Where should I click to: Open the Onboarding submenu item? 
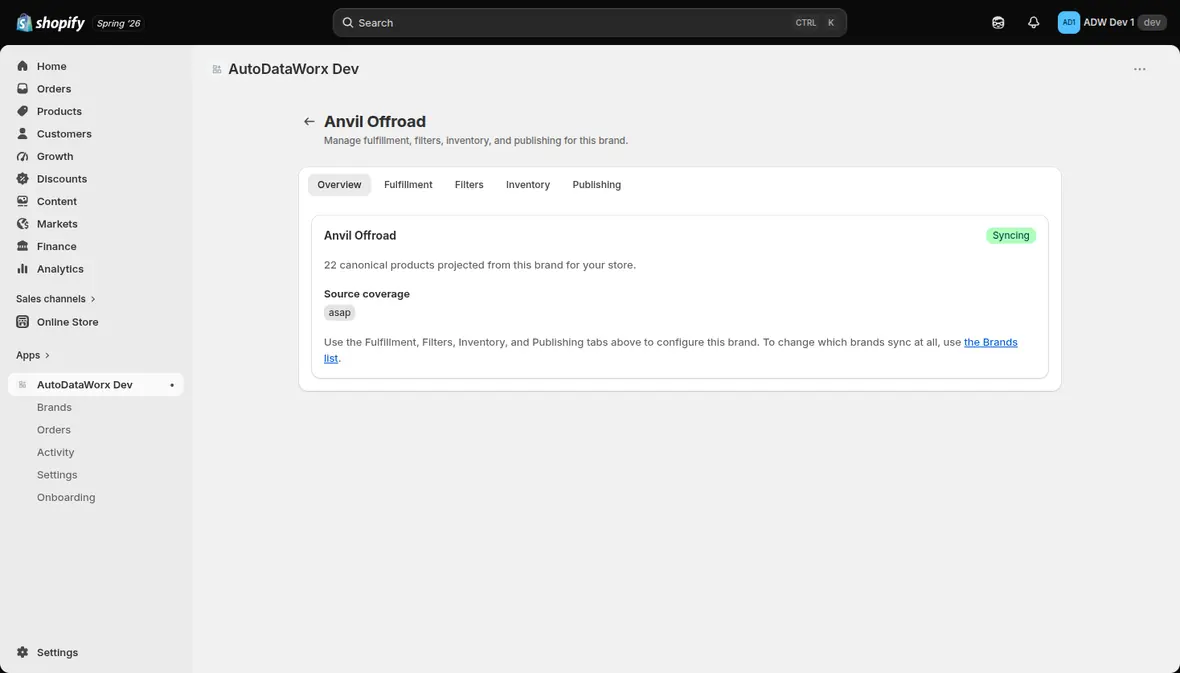pyautogui.click(x=66, y=498)
